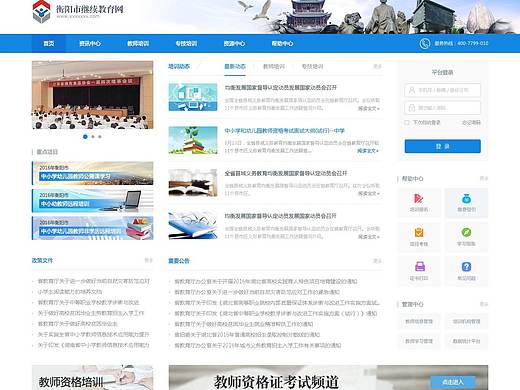Click news thumbnail with glasses on notebook
The width and height of the screenshot is (520, 390).
coord(193,226)
